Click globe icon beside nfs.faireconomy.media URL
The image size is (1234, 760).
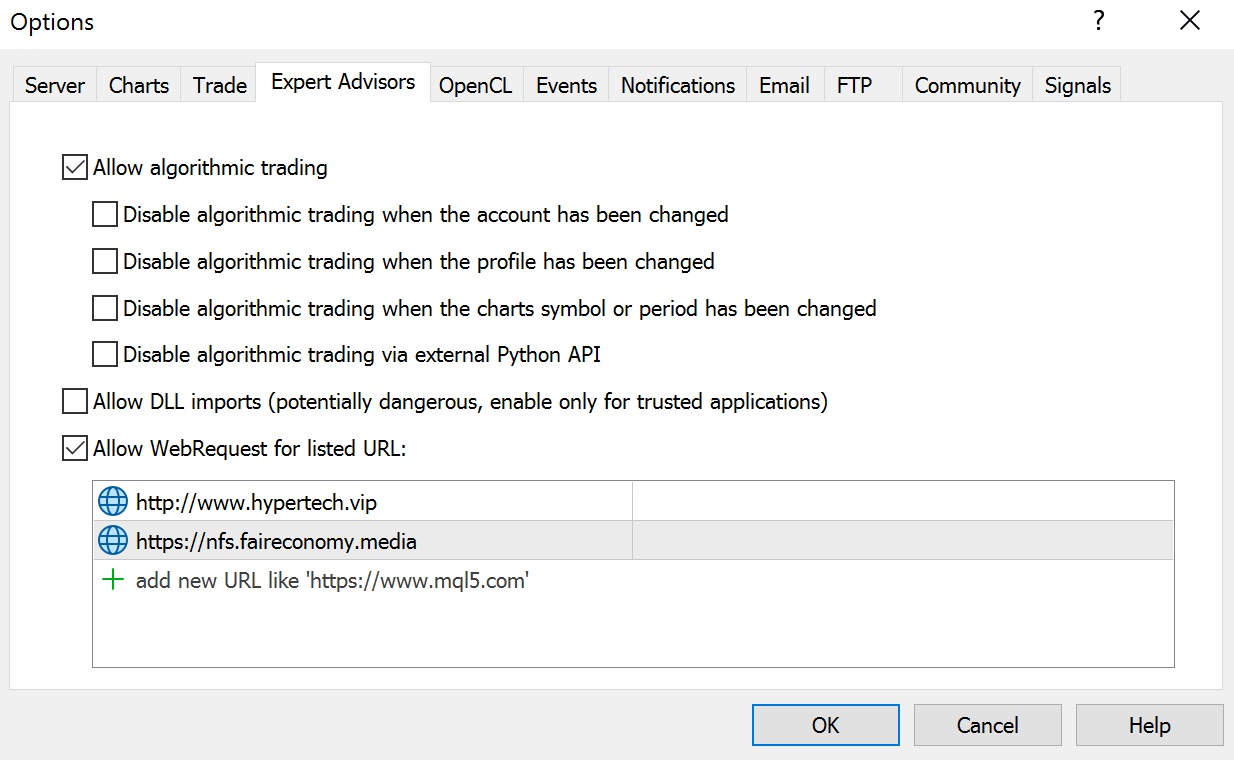(x=113, y=542)
